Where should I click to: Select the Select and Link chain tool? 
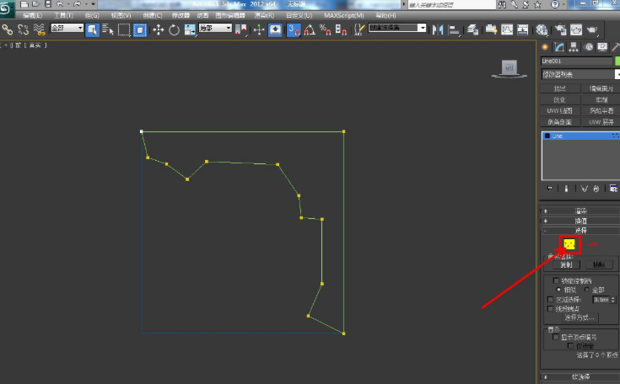click(x=8, y=30)
